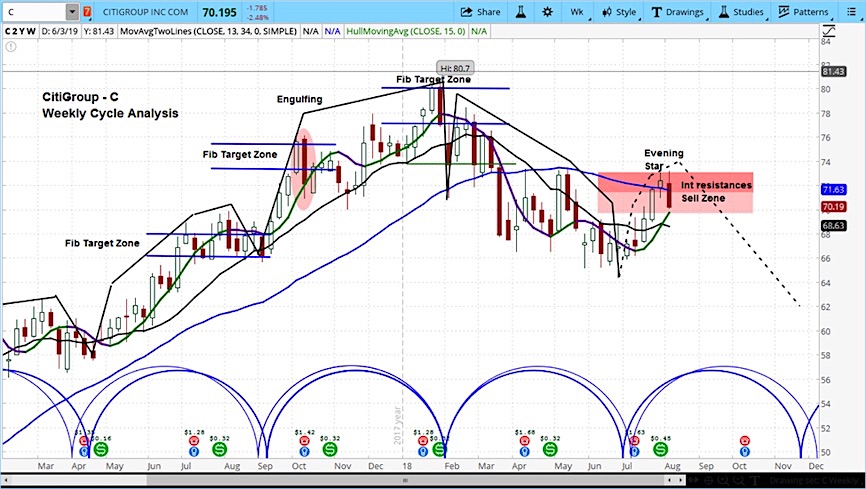
Task: Click the -2.48% percent change value
Action: click(256, 17)
